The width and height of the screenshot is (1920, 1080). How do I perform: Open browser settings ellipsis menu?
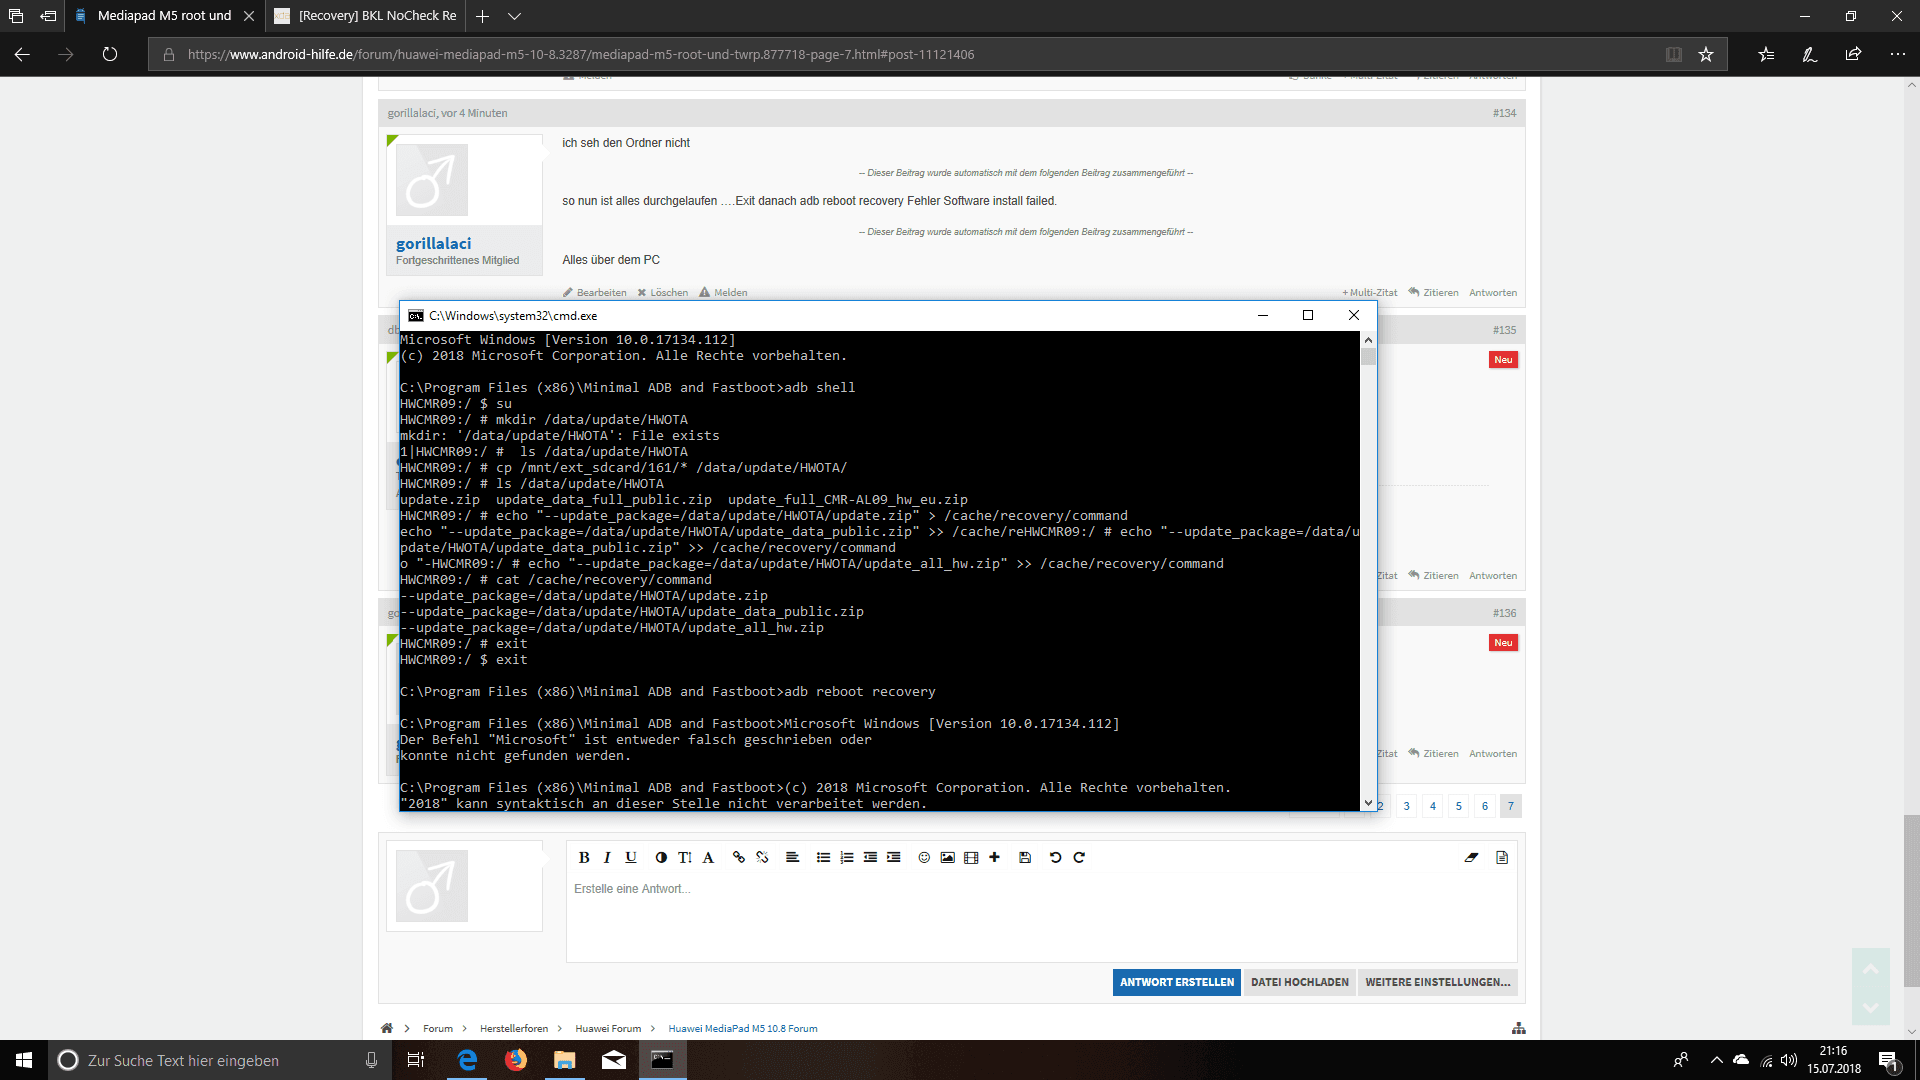pos(1898,54)
